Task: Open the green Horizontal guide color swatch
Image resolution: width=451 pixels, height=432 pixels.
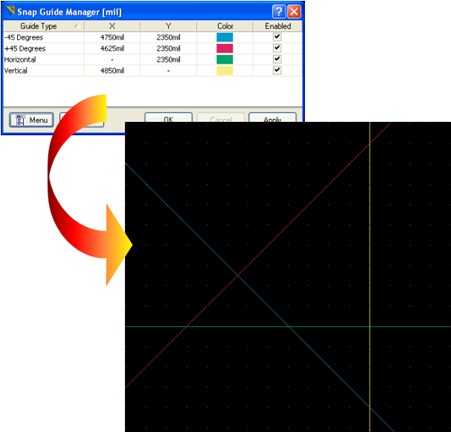Action: (x=225, y=59)
